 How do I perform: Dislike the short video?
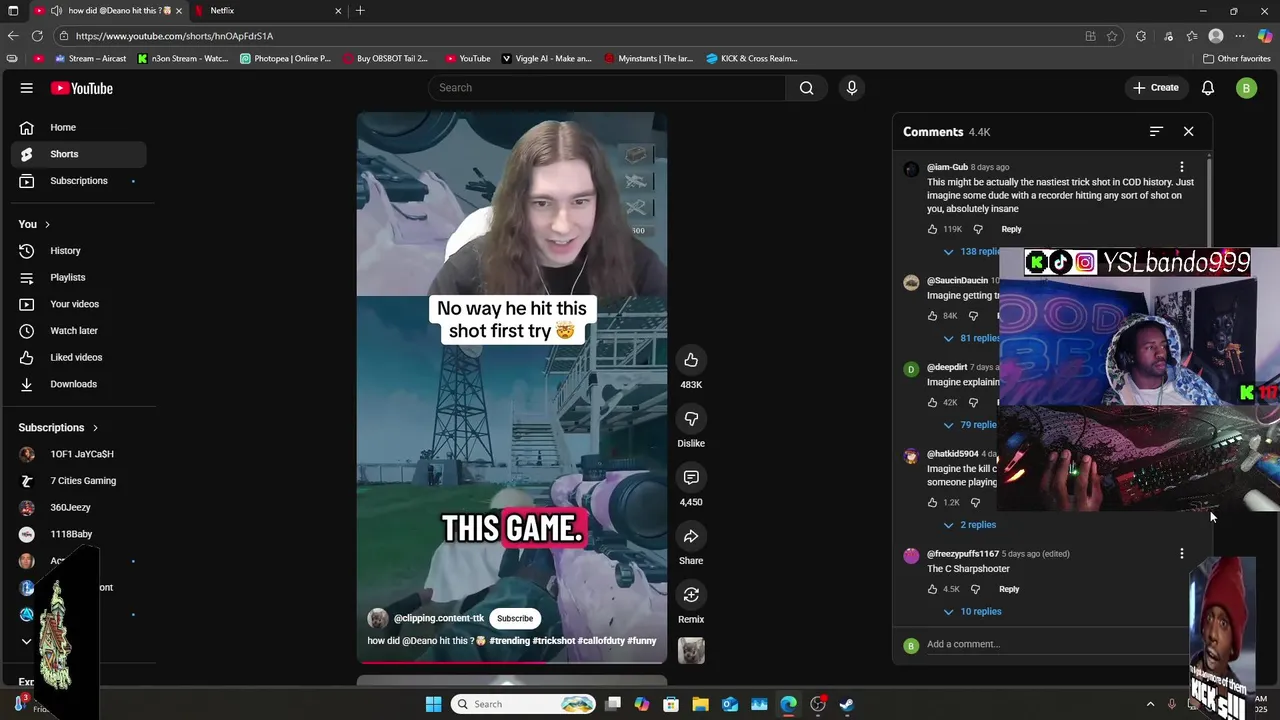click(691, 419)
